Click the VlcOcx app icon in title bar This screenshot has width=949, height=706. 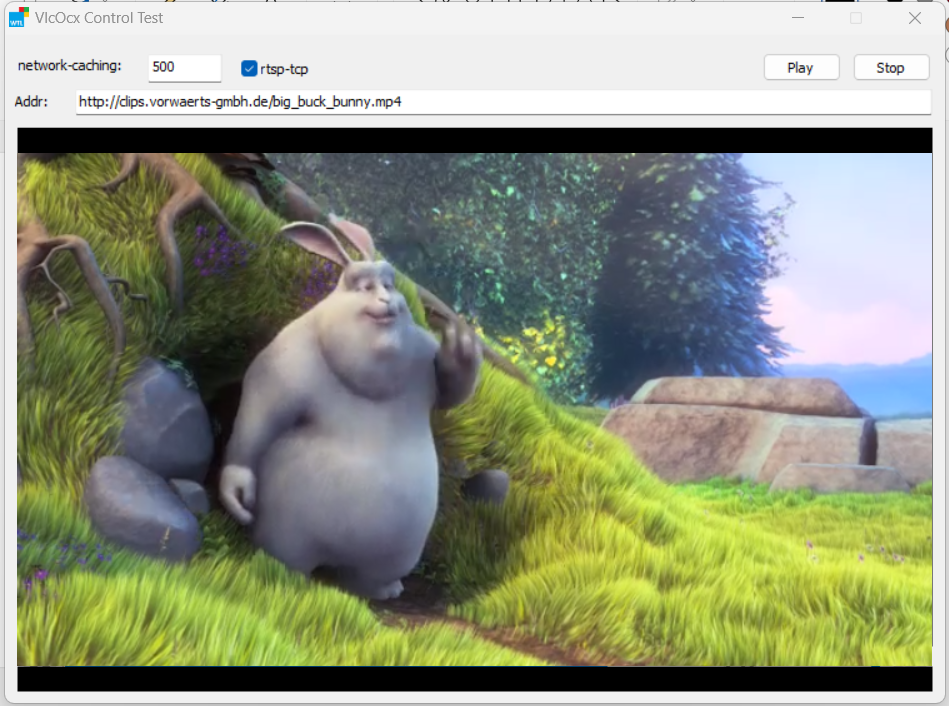[19, 18]
